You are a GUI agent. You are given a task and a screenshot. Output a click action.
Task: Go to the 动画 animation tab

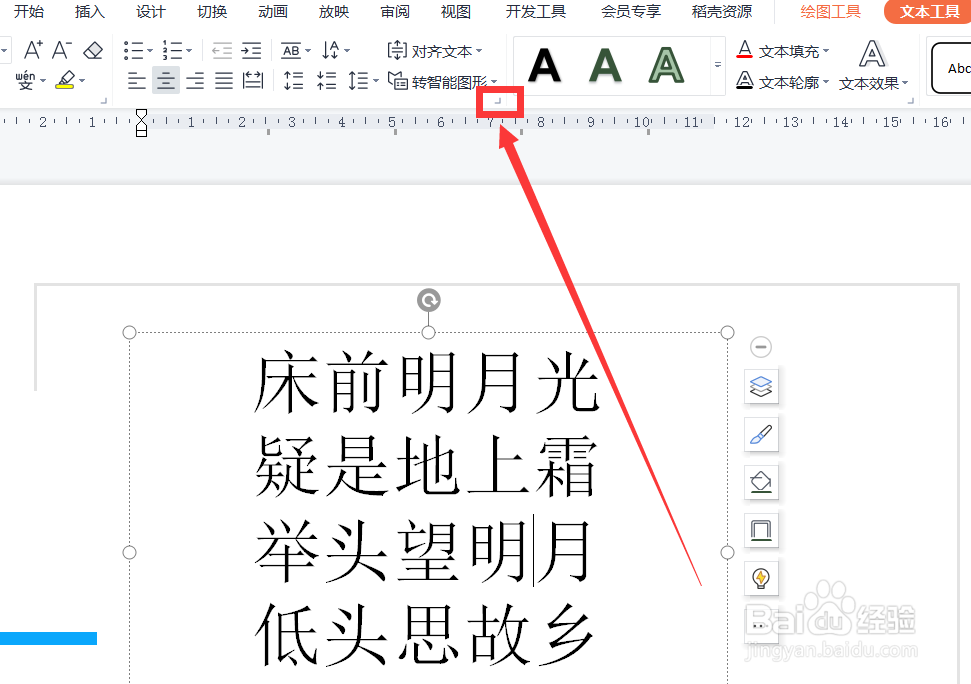[x=272, y=11]
